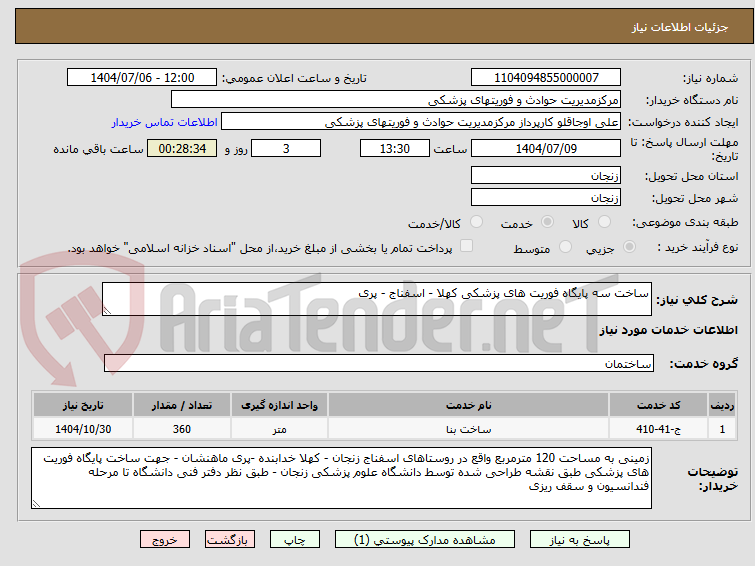The height and width of the screenshot is (566, 755).
Task: Click the remaining time 00:28:34 field
Action: (x=182, y=148)
